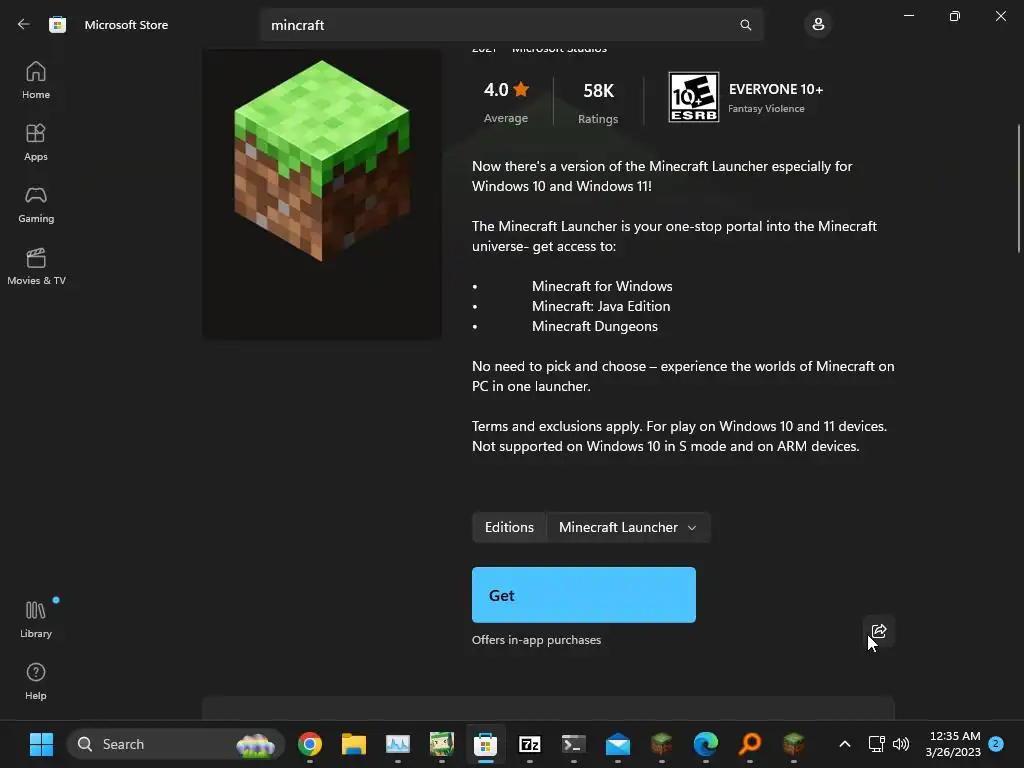Click 'Minecraft for Windows' bullet text
Screen dimensions: 1024x768
coord(602,286)
